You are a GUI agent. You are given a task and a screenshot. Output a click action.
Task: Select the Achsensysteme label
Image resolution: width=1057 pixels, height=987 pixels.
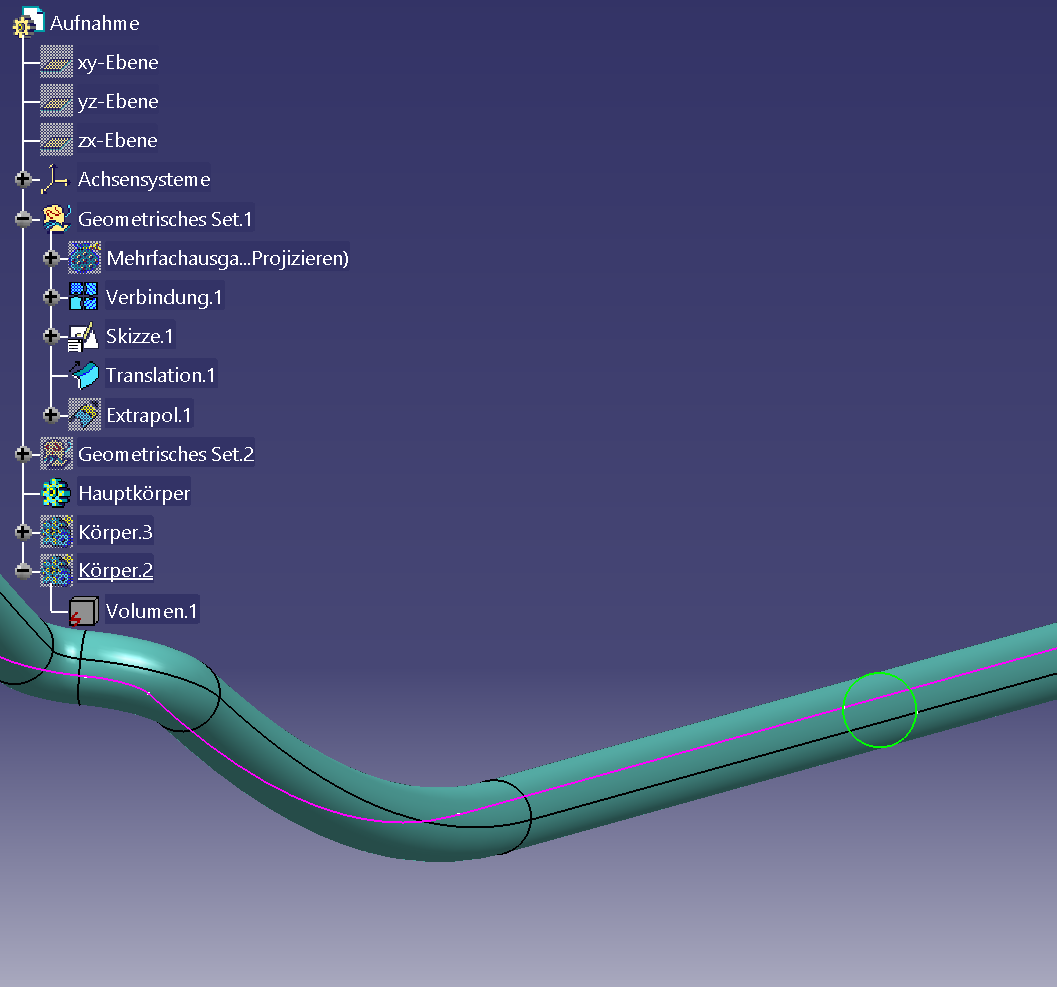click(144, 179)
